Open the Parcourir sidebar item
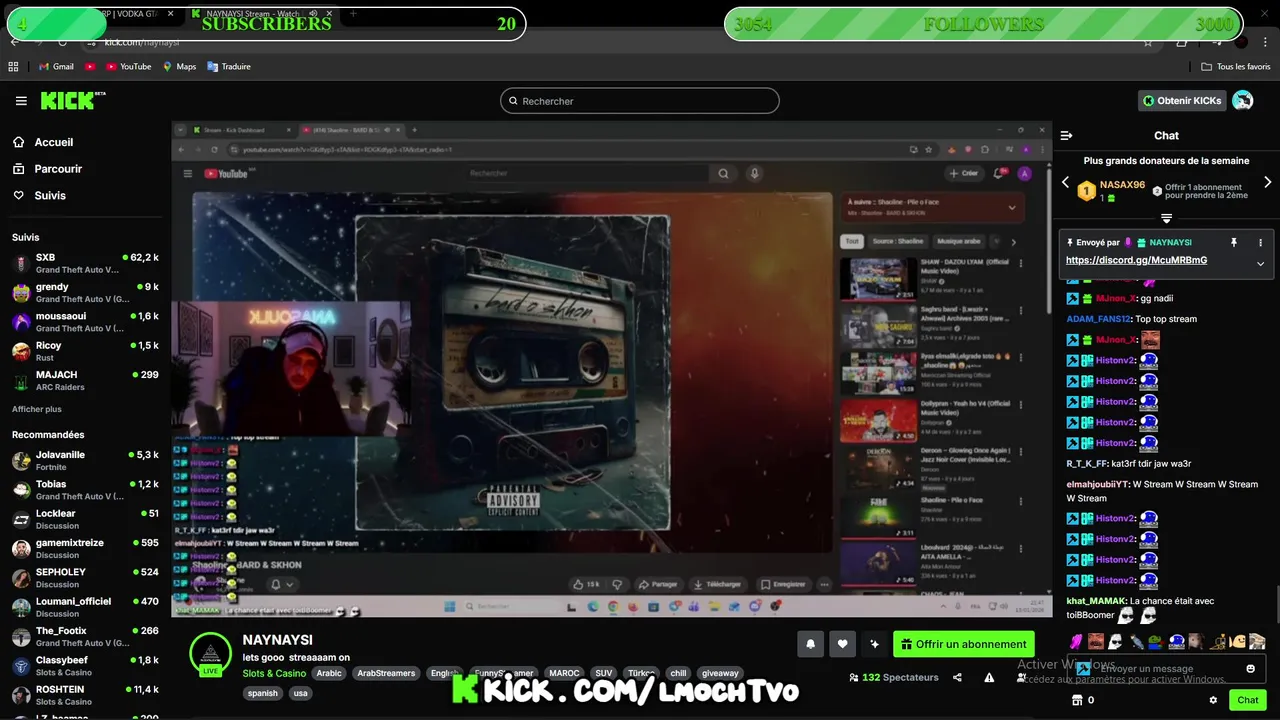 (x=86, y=169)
